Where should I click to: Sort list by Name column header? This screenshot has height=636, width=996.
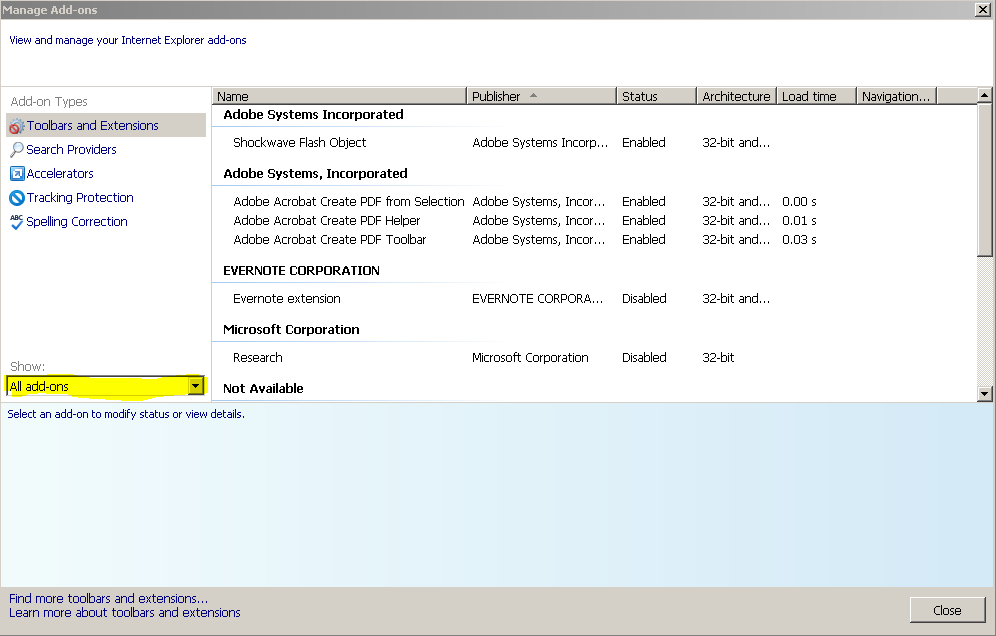point(339,96)
